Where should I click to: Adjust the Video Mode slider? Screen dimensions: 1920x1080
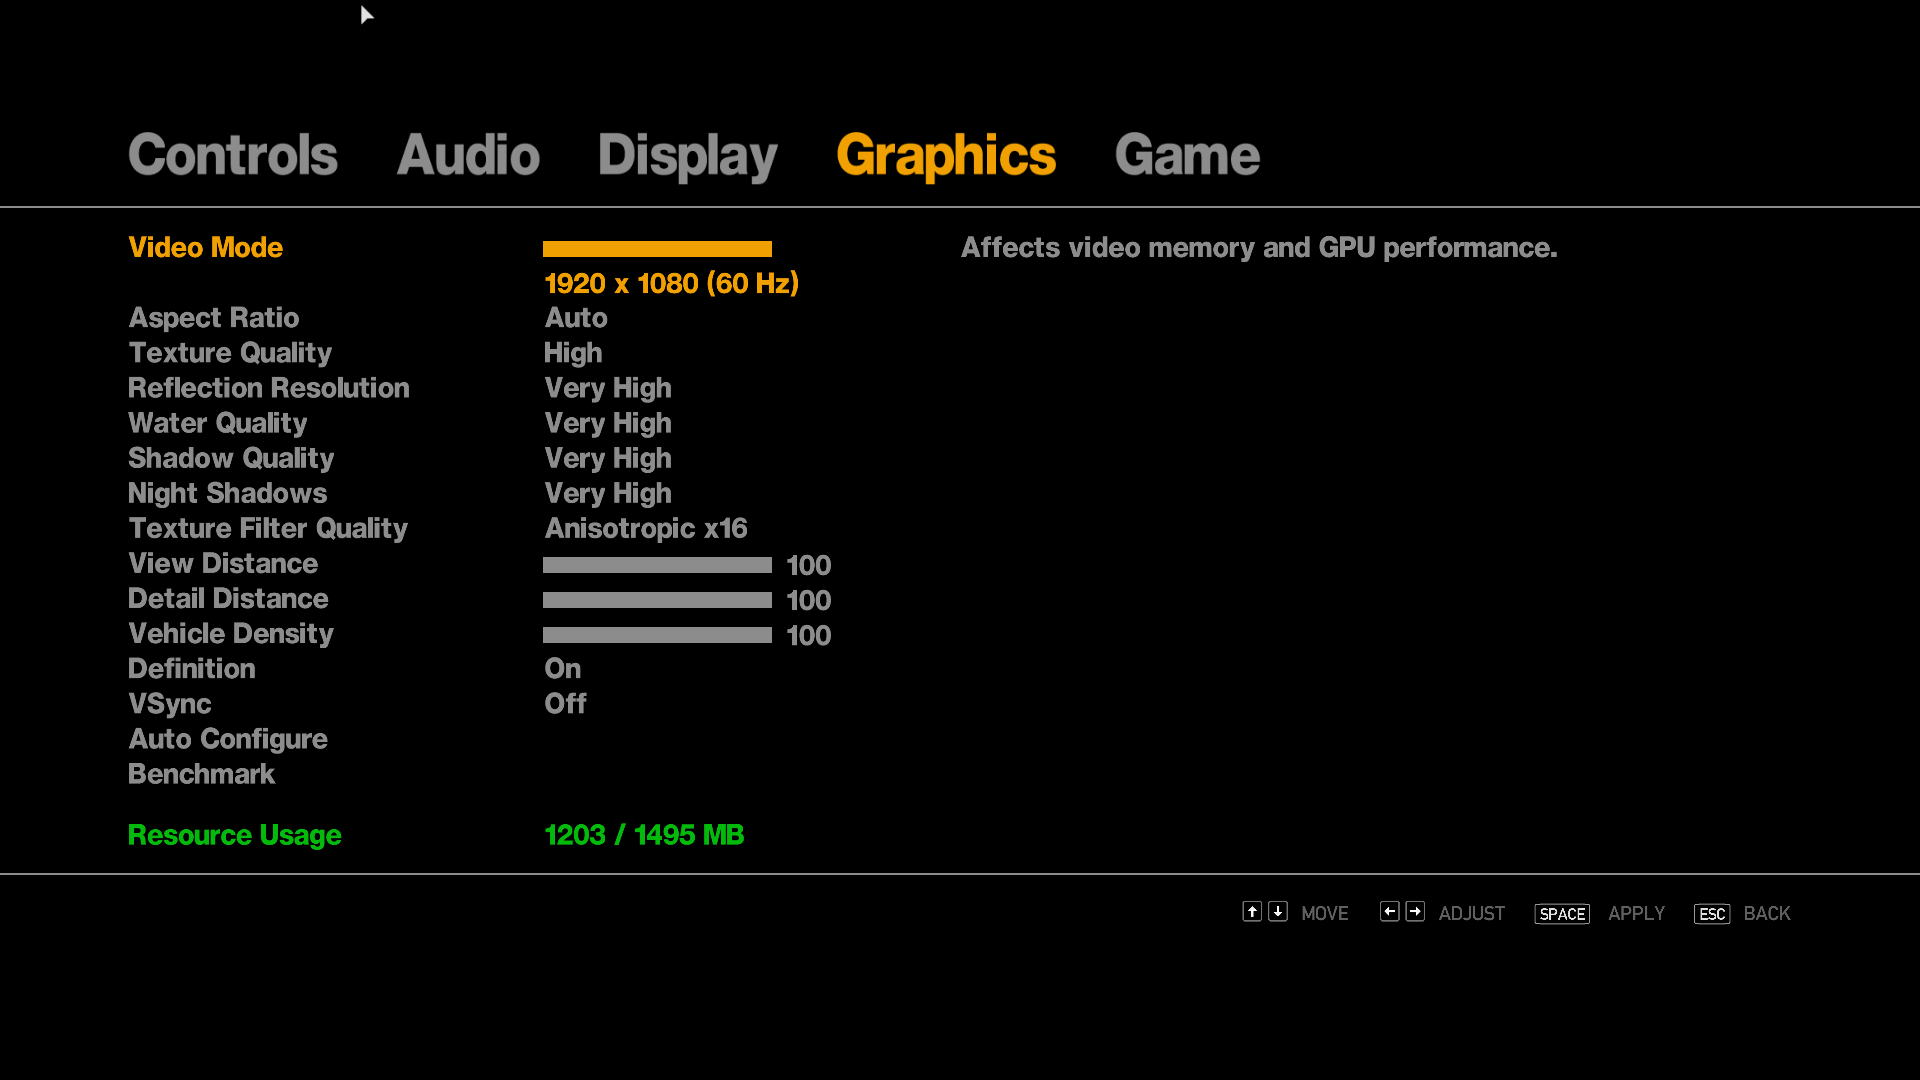(x=657, y=248)
